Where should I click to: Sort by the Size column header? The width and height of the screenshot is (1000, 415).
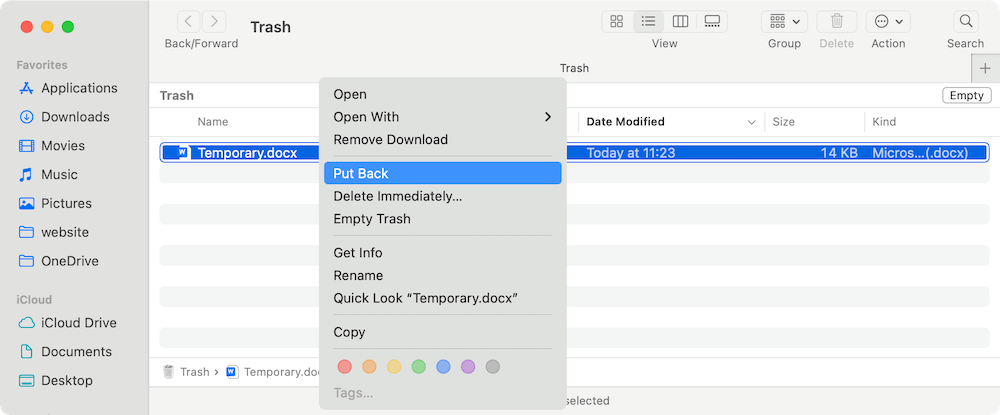click(783, 122)
